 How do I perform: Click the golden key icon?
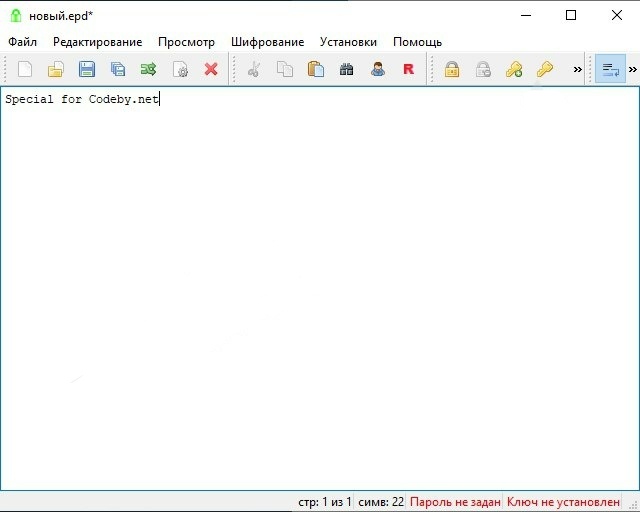point(545,69)
